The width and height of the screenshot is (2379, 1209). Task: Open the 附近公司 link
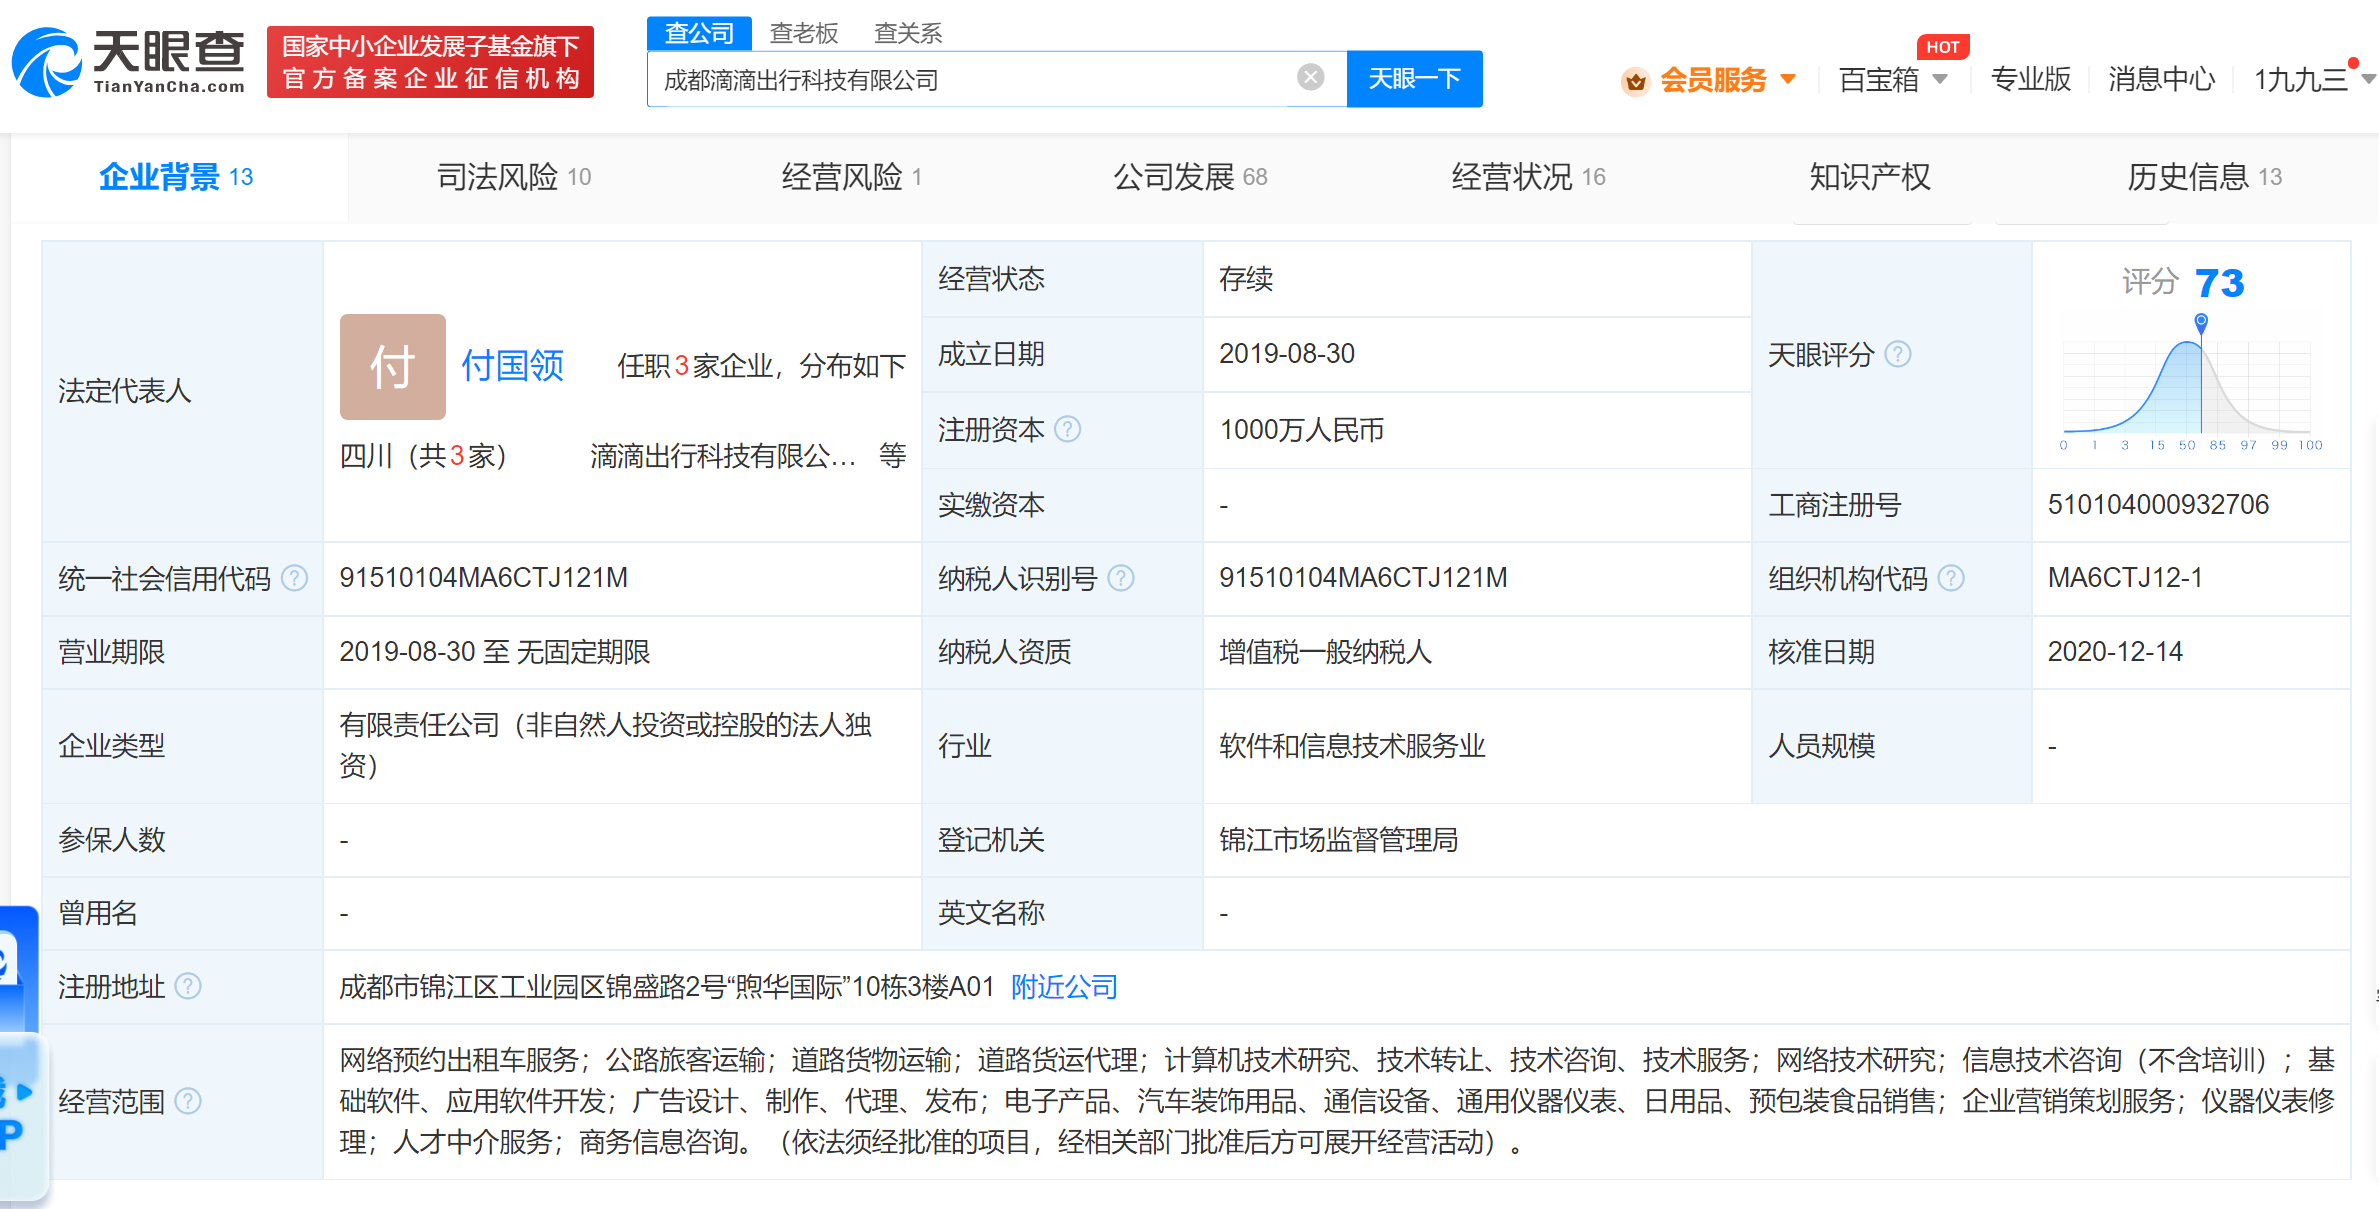pos(1064,987)
